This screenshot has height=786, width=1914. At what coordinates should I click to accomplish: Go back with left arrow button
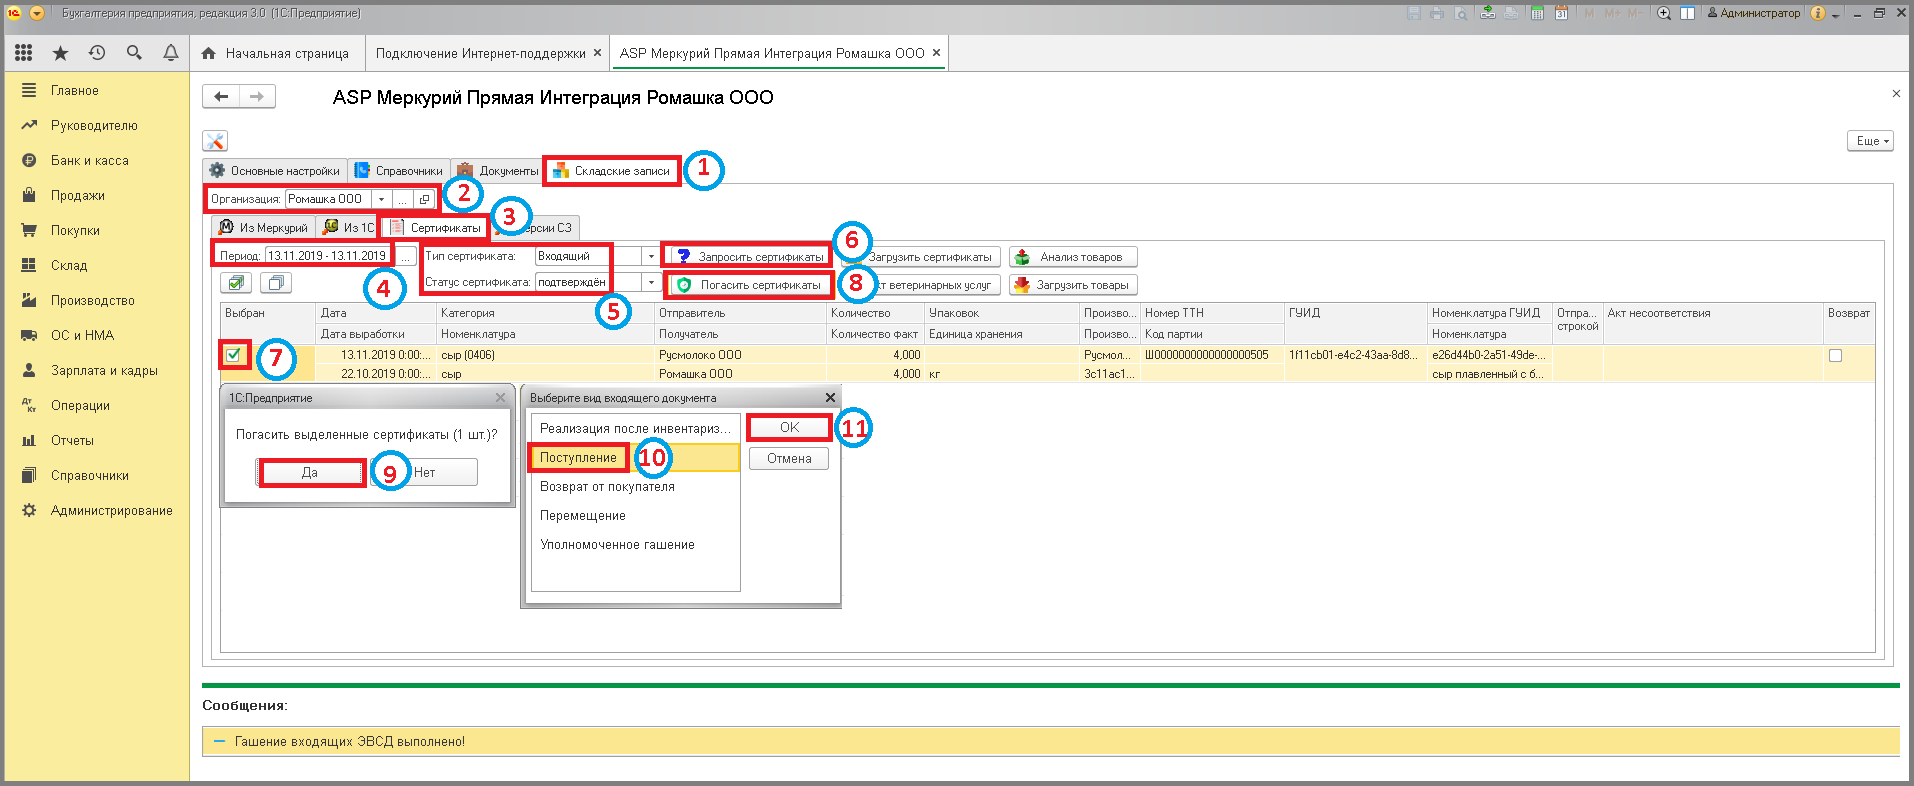click(221, 96)
